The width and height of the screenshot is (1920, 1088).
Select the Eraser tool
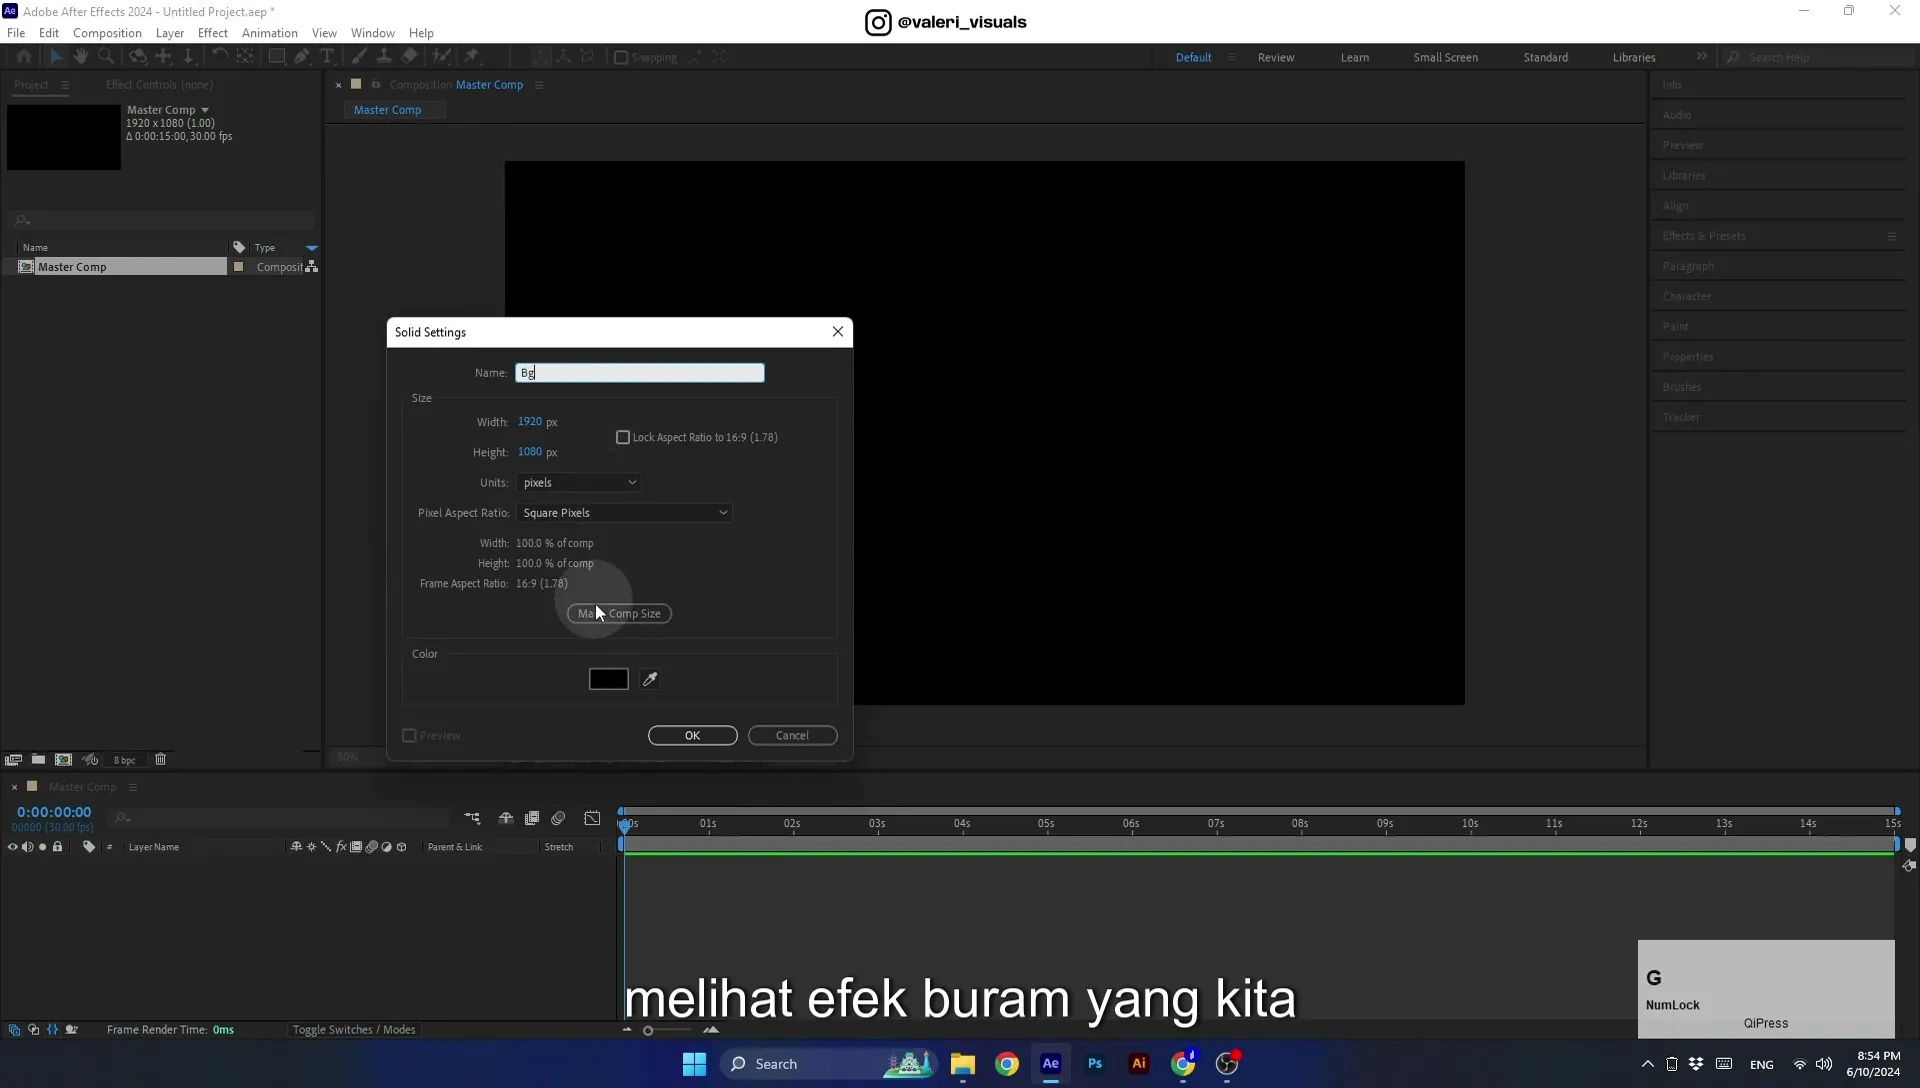[x=409, y=57]
